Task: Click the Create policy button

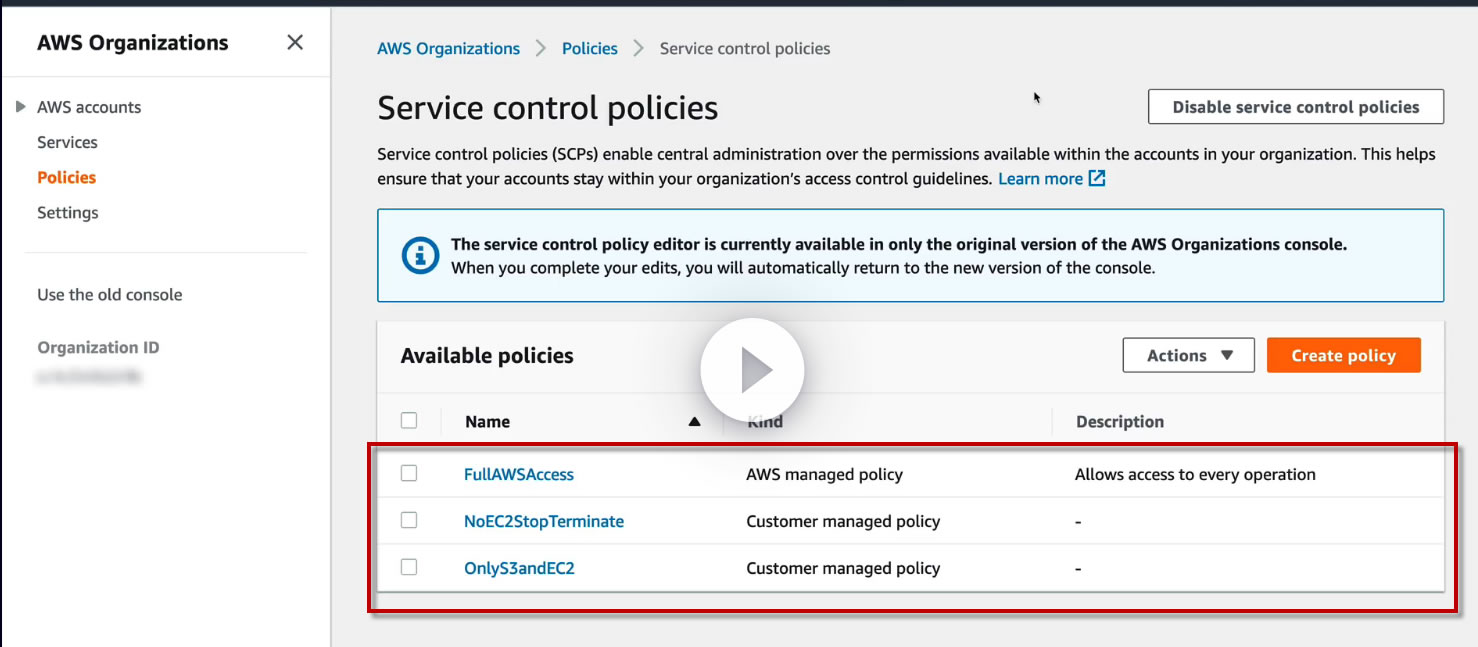Action: click(1343, 355)
